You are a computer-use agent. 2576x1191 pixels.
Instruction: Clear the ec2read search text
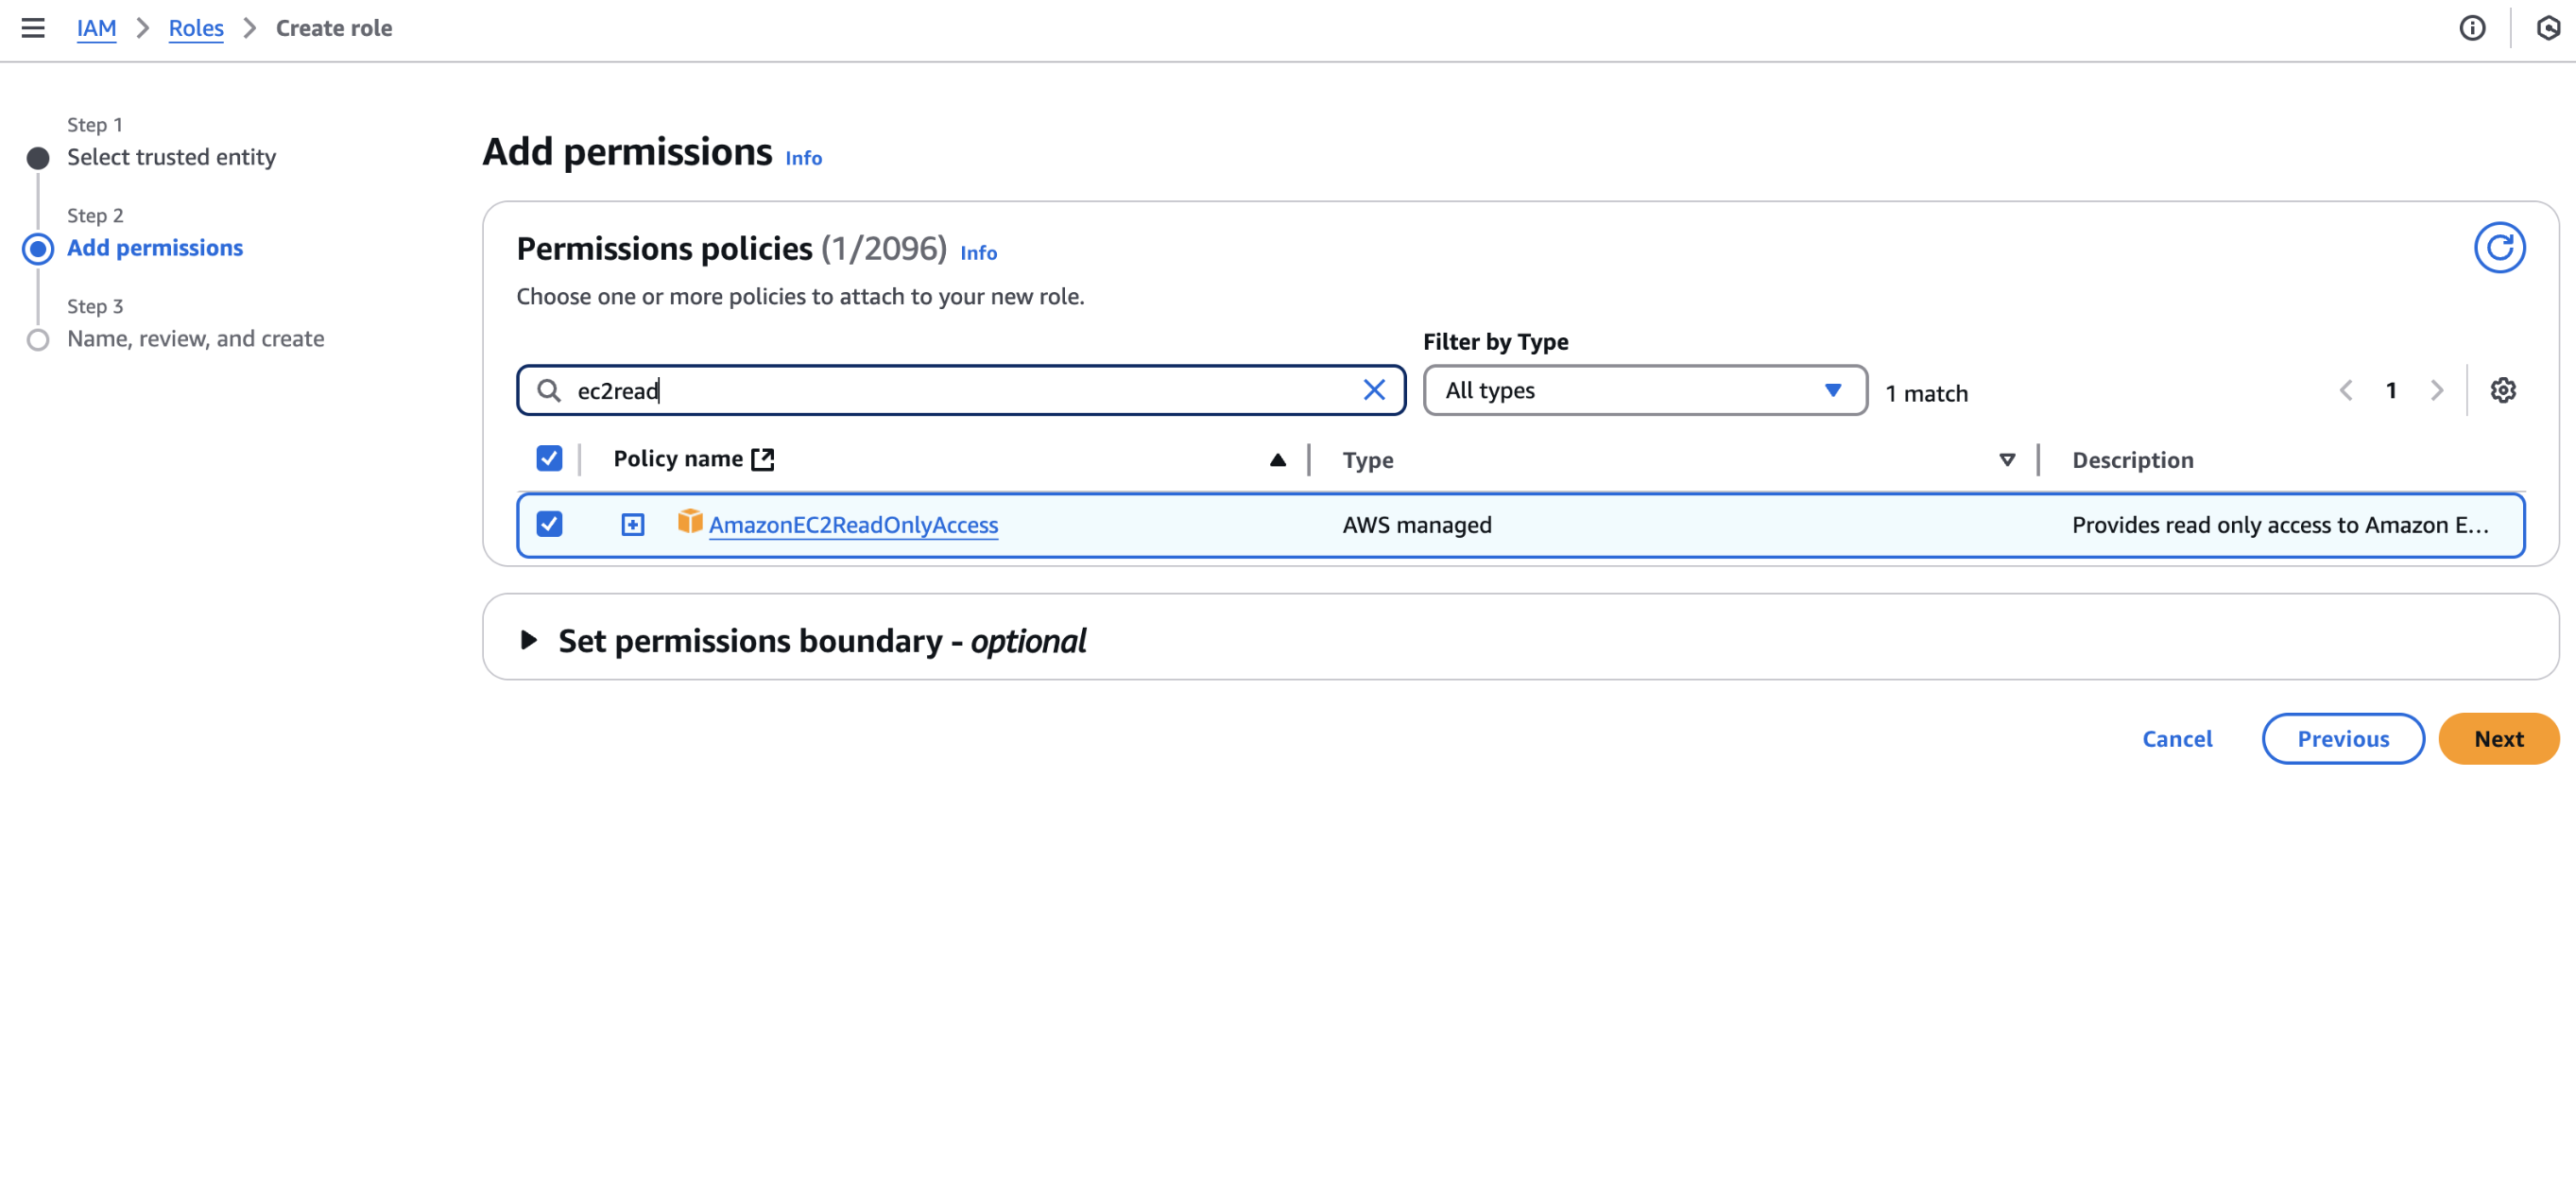1374,390
